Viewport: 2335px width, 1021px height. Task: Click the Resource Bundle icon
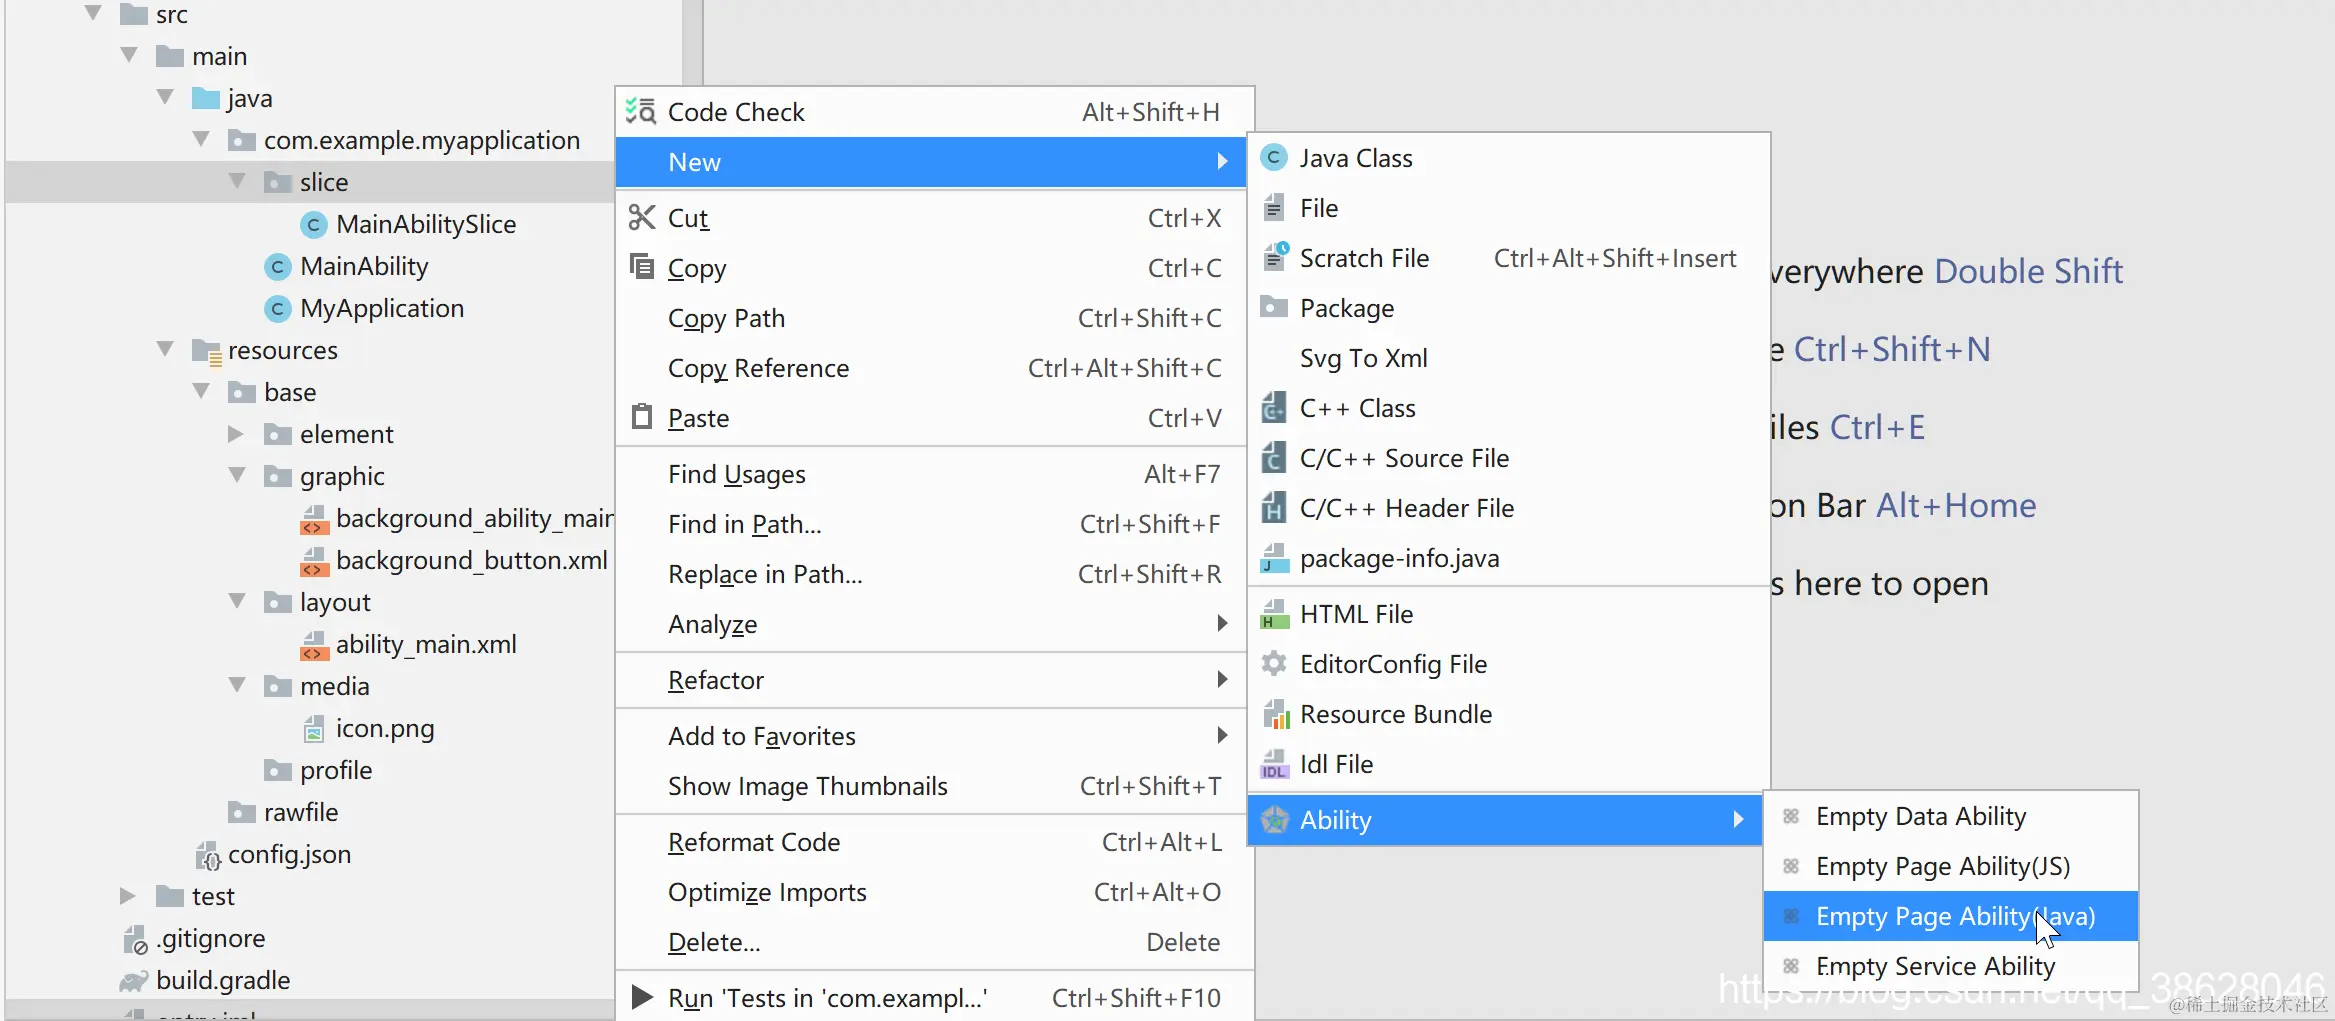pos(1275,714)
